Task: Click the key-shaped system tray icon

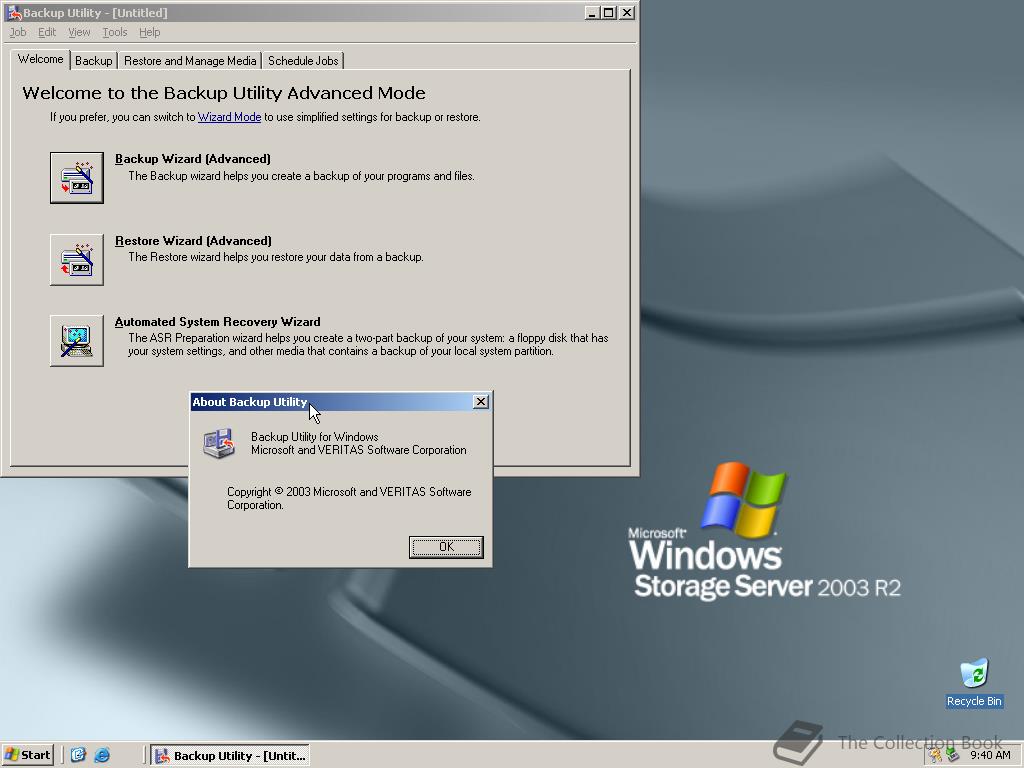Action: (x=936, y=755)
